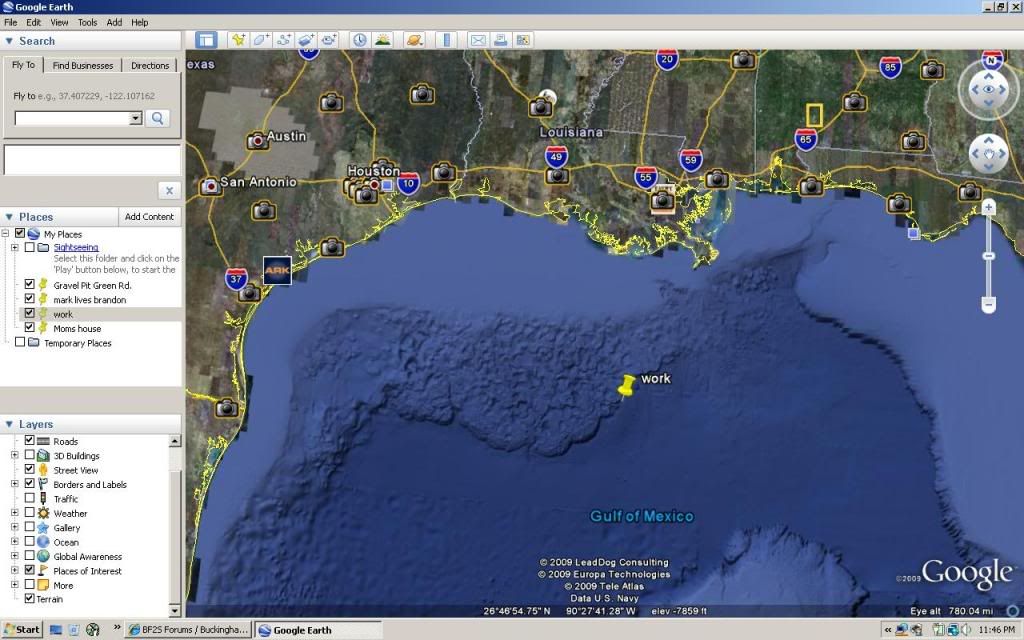The image size is (1024, 640).
Task: Click the search magnifier button
Action: [x=157, y=118]
